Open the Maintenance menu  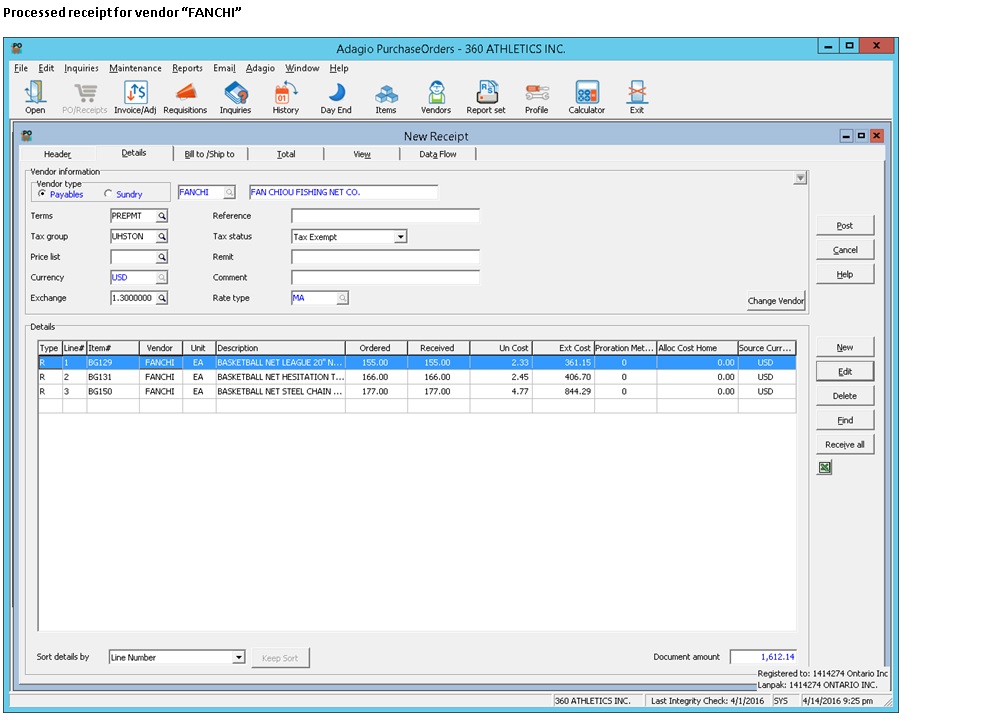pyautogui.click(x=135, y=68)
